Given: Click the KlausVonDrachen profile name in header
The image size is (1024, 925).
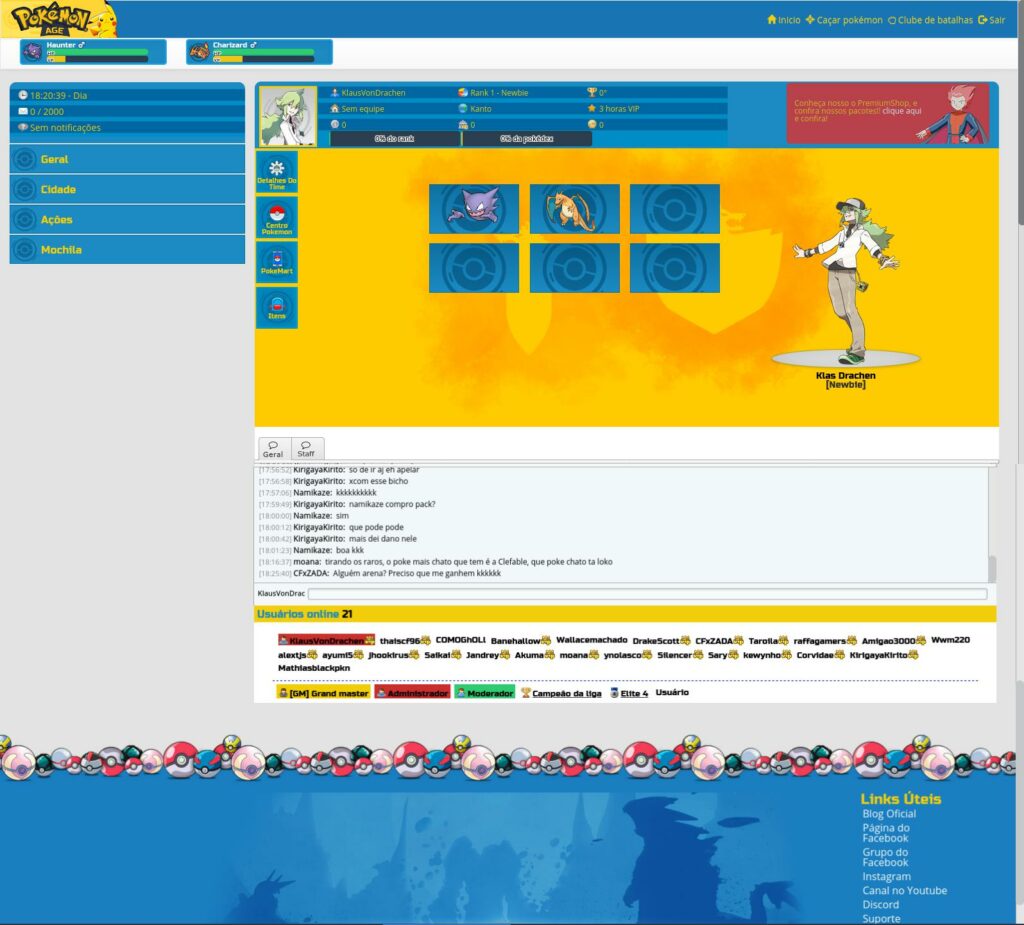Looking at the screenshot, I should coord(368,93).
